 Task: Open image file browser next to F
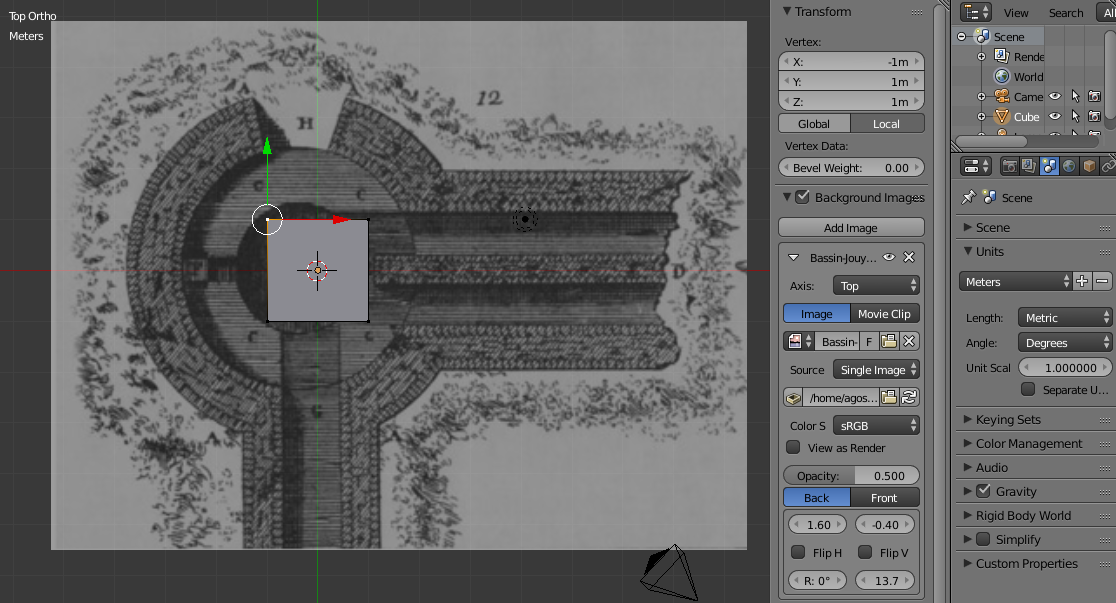point(889,342)
